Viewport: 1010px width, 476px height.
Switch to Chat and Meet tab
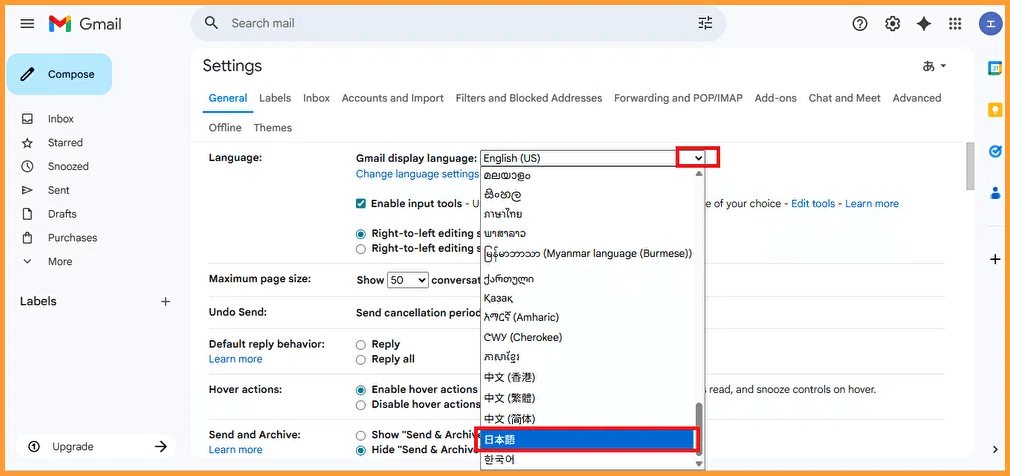pos(844,98)
